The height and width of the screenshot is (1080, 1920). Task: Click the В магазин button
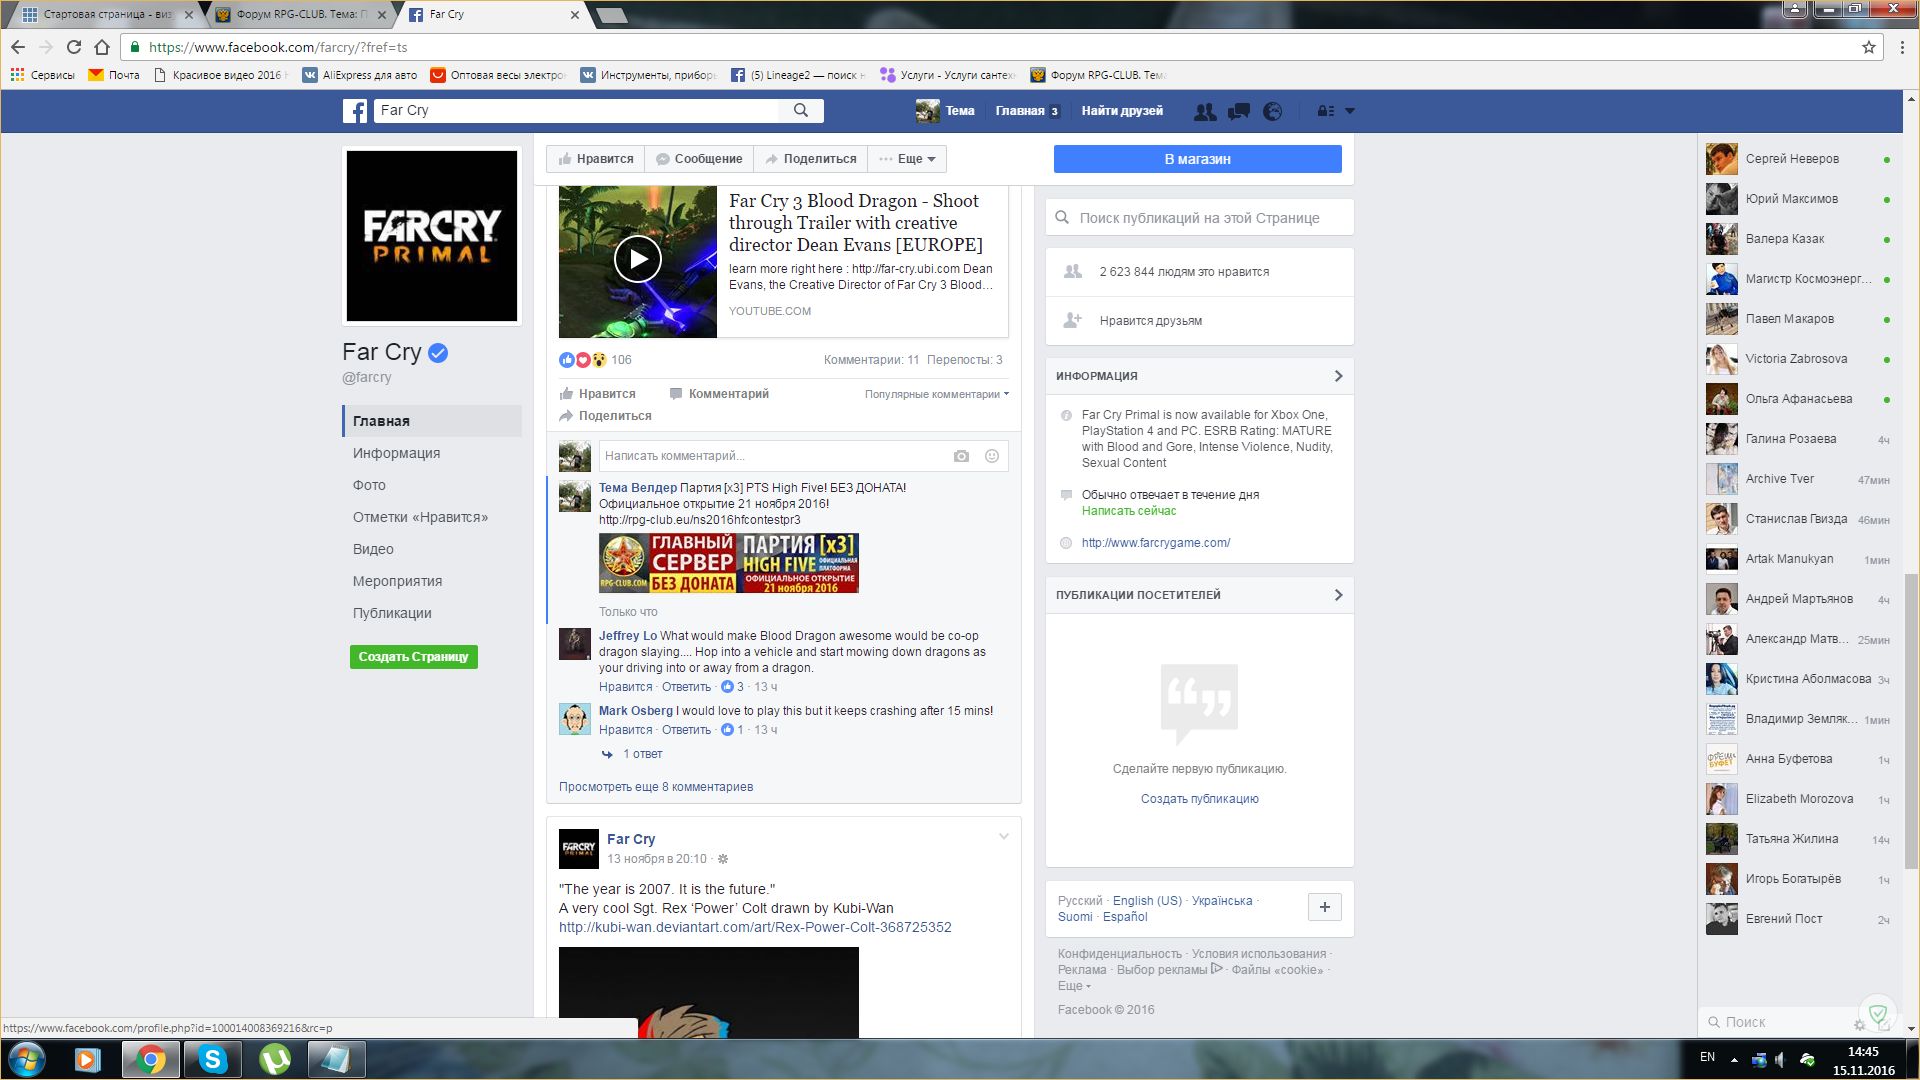click(x=1197, y=159)
